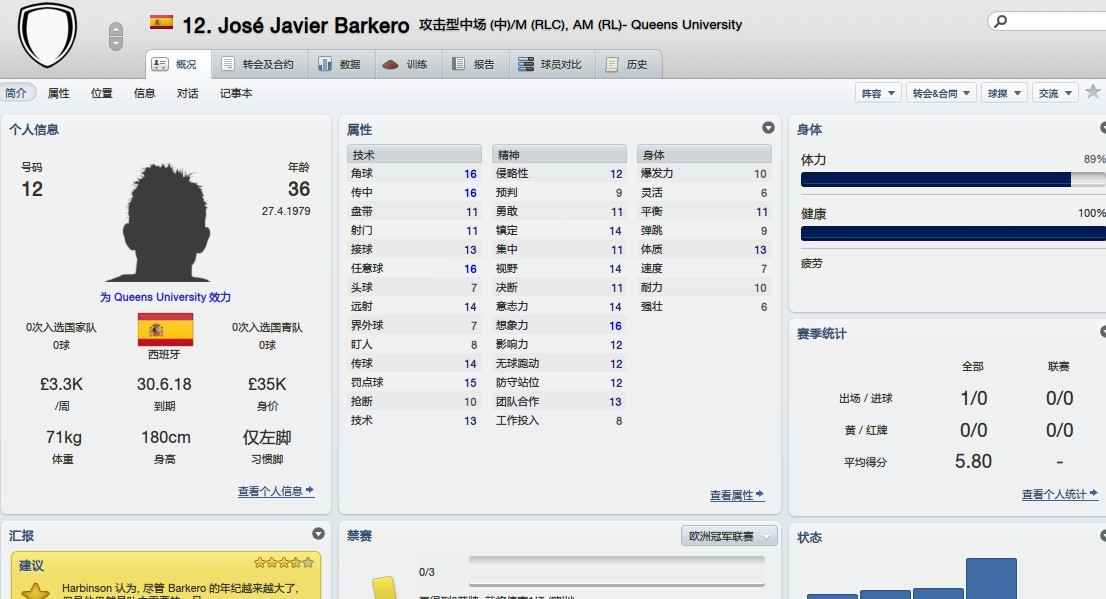1106x599 pixels.
Task: Select the 信息 sub-tab
Action: coord(145,93)
